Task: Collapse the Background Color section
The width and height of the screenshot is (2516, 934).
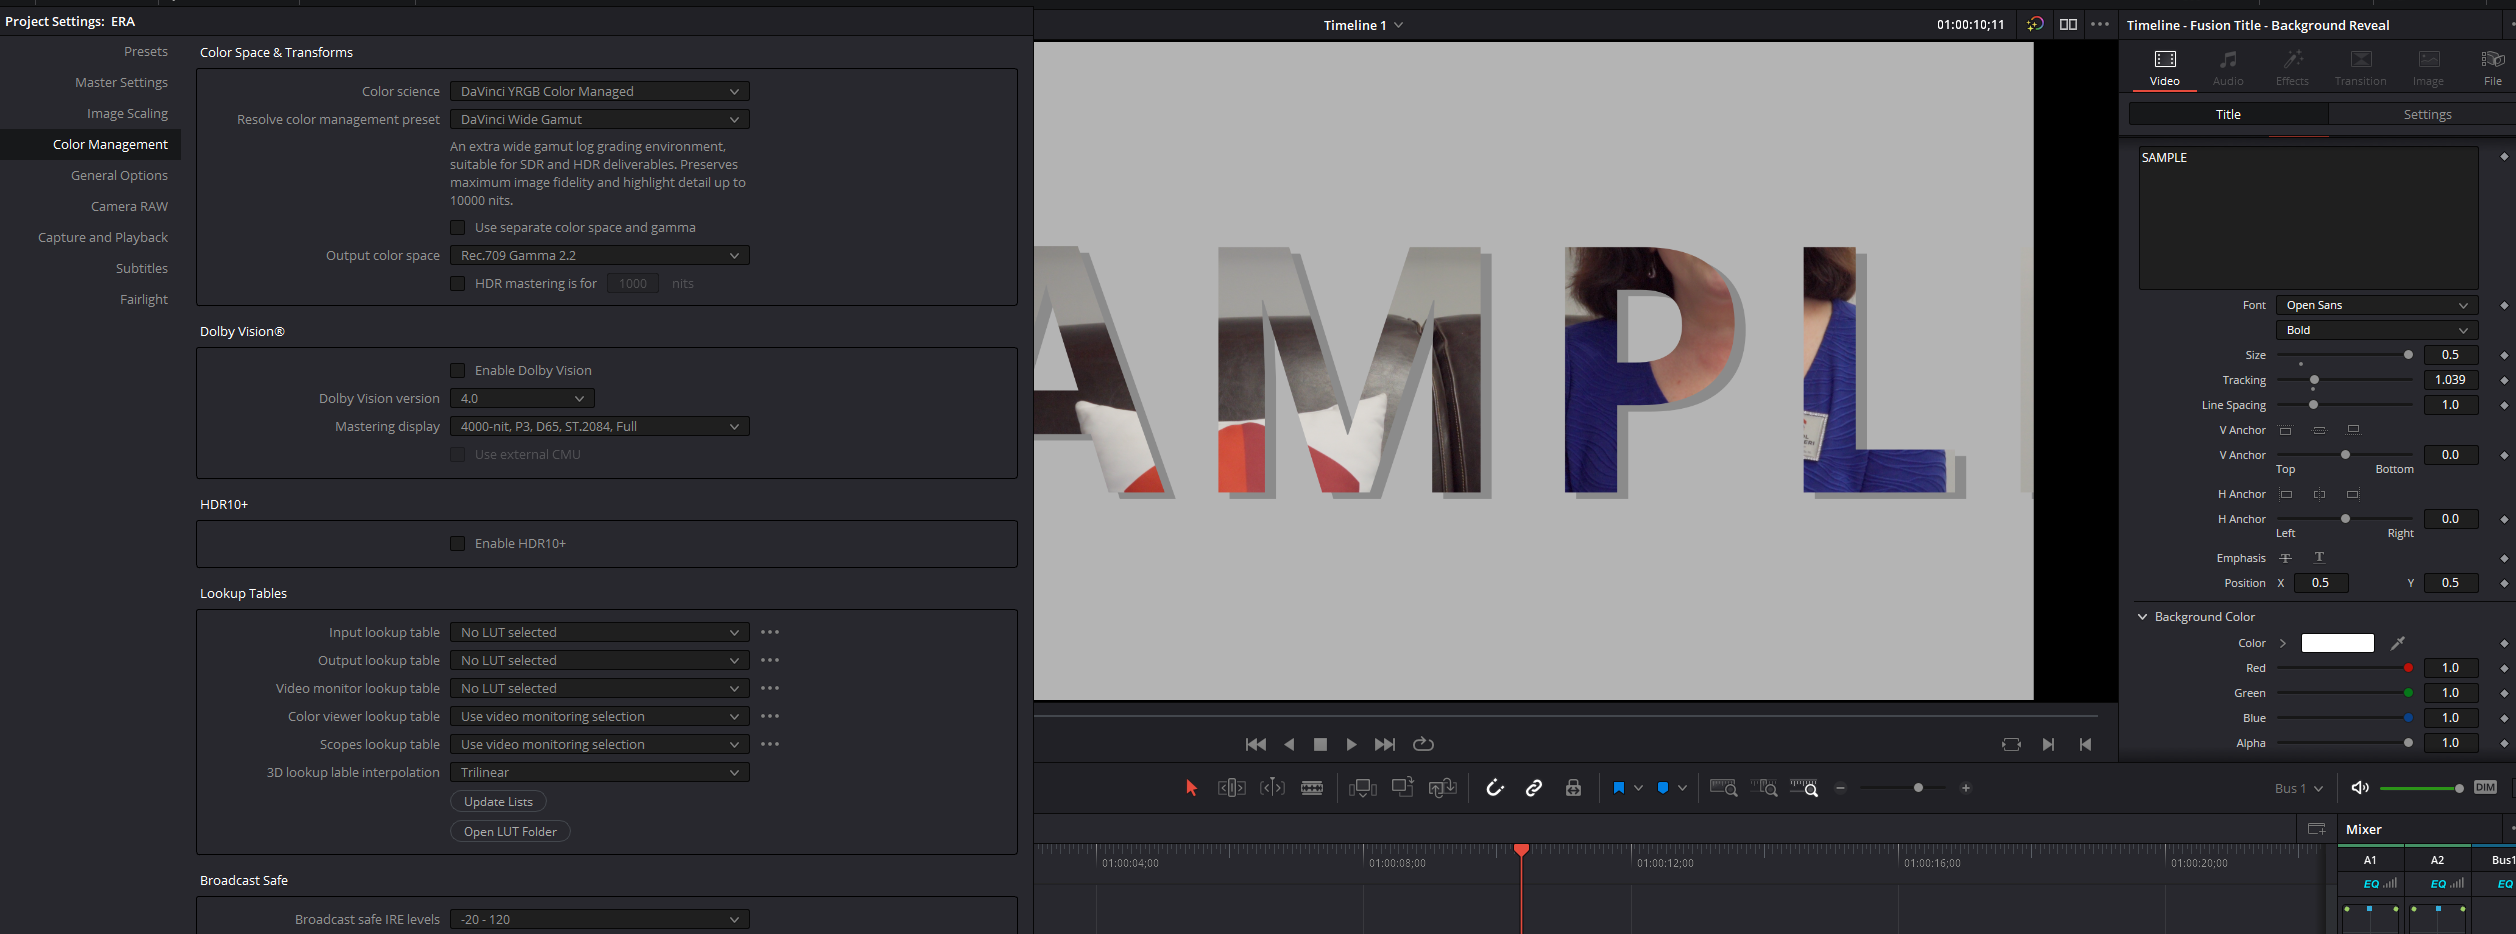Action: tap(2142, 617)
